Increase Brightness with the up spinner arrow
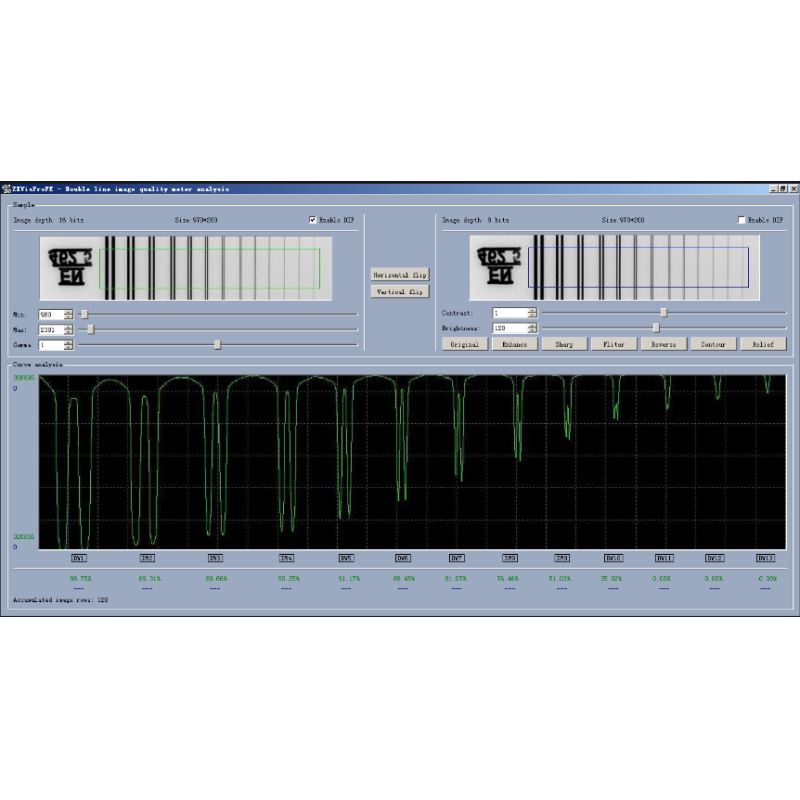Viewport: 800px width, 800px height. coord(532,326)
